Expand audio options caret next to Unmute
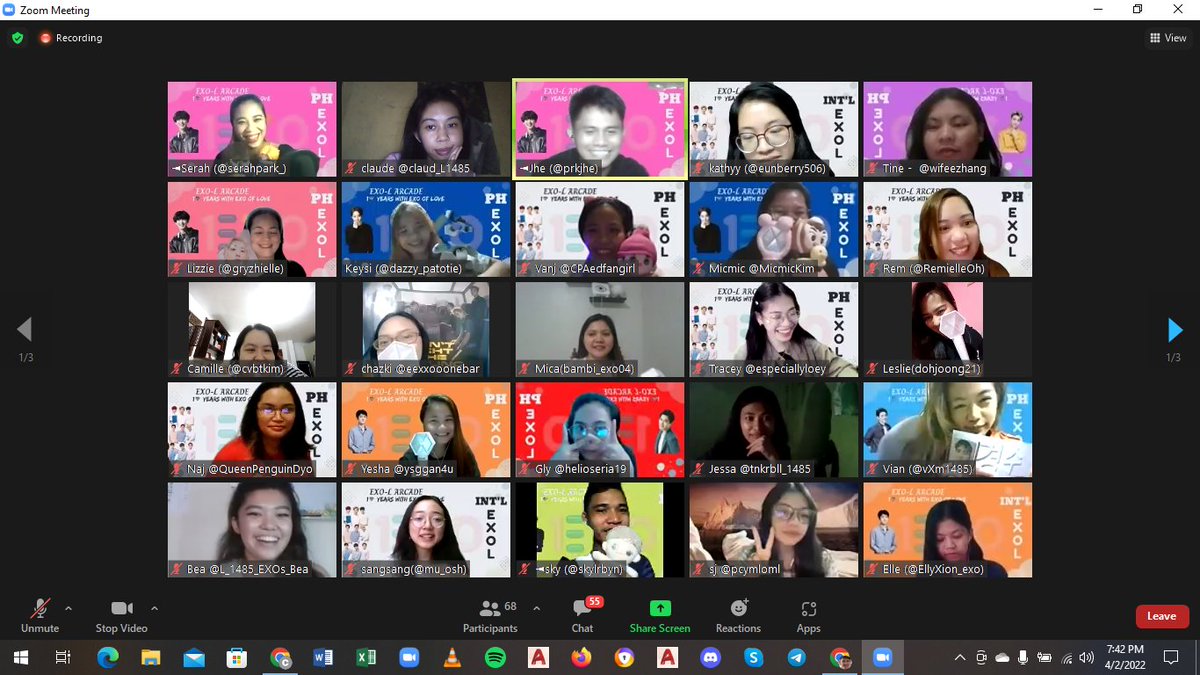1200x675 pixels. (68, 608)
